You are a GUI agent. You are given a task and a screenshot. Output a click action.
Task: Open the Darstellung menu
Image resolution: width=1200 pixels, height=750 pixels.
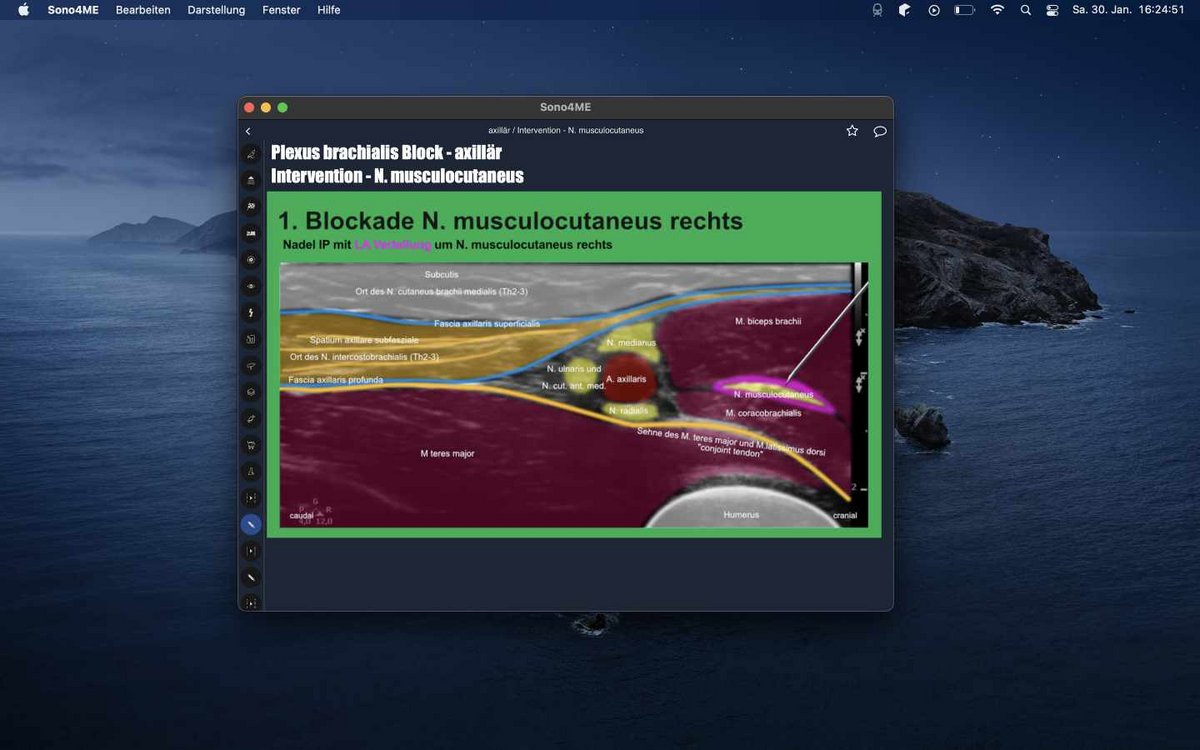[x=216, y=10]
